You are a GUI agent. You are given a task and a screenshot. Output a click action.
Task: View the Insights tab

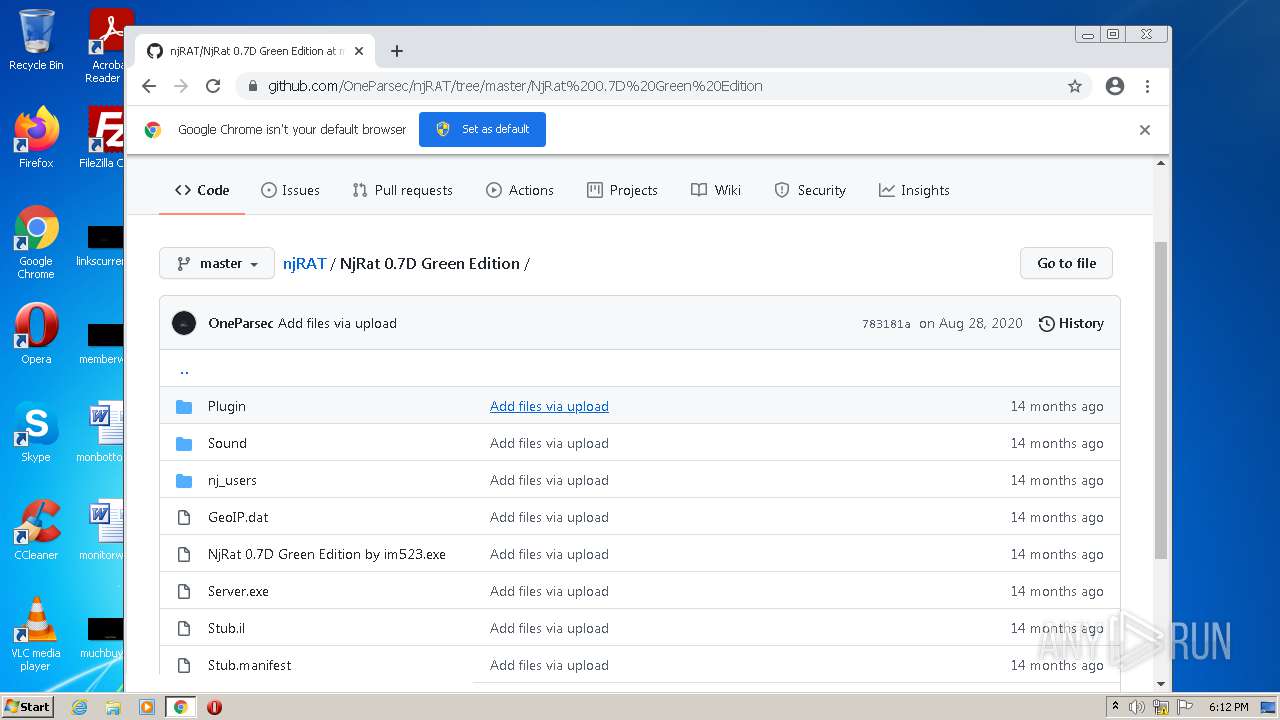[914, 190]
